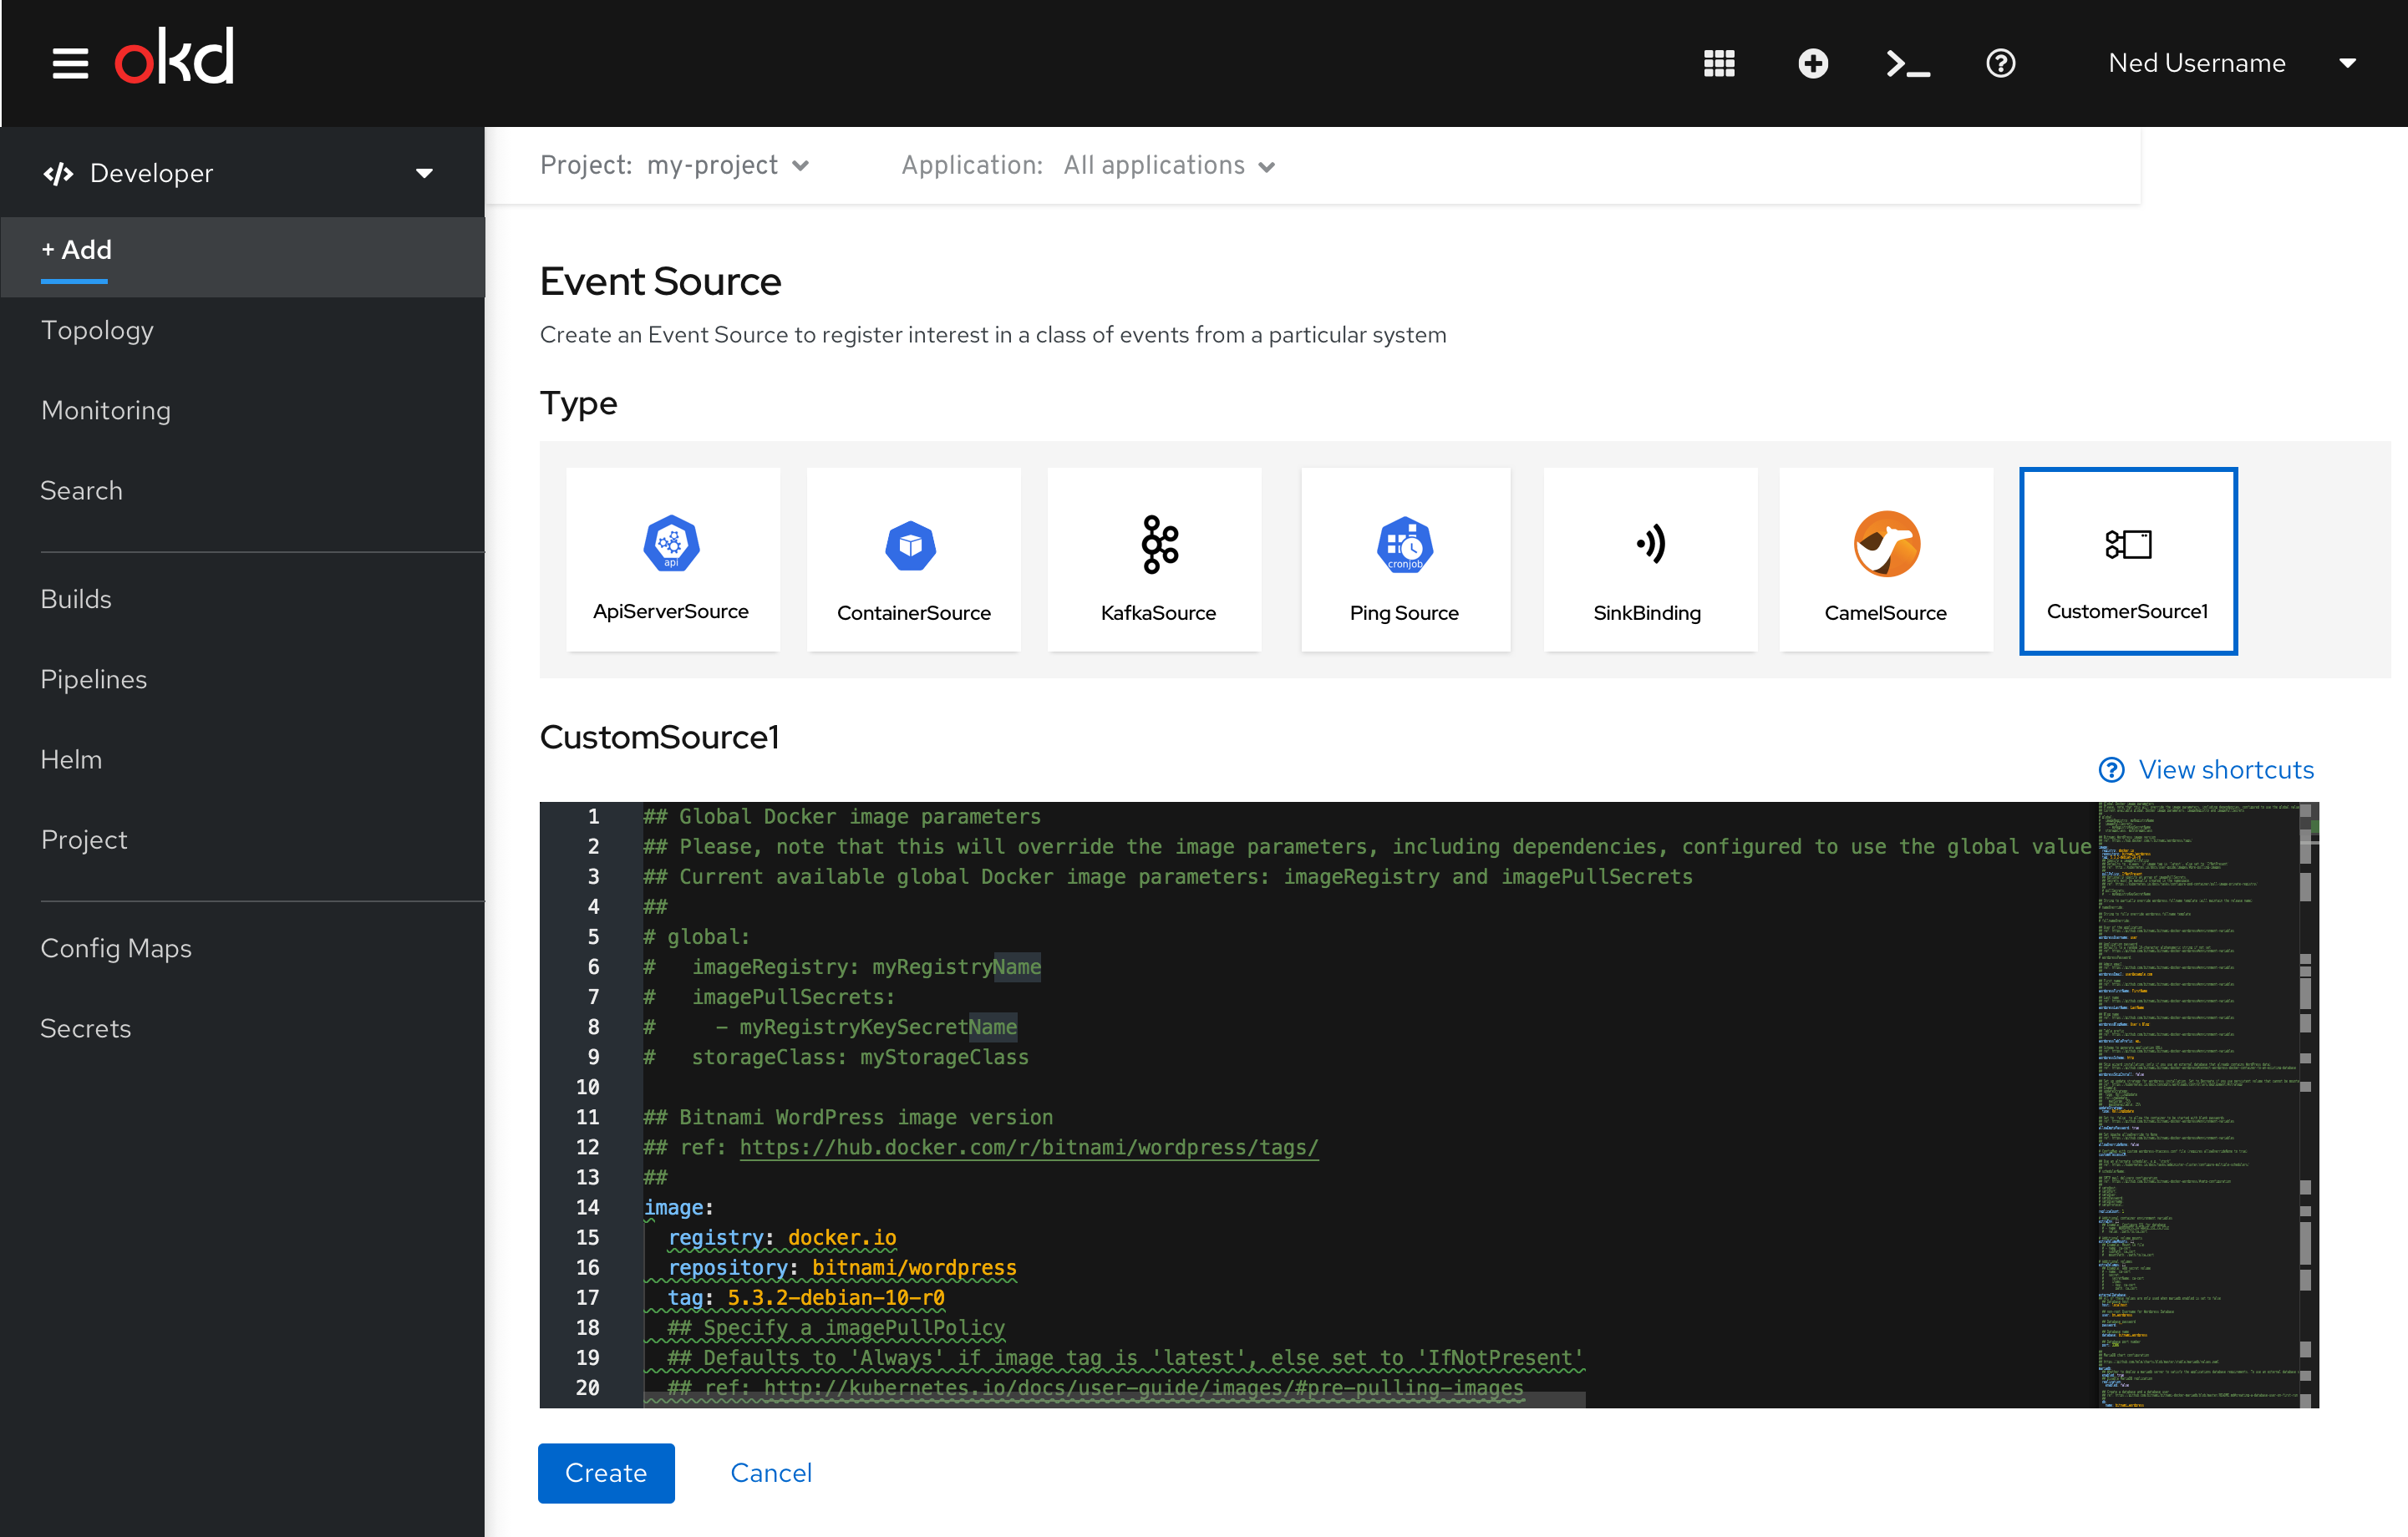Click the grid apps launcher icon
The image size is (2408, 1537).
(x=1720, y=62)
